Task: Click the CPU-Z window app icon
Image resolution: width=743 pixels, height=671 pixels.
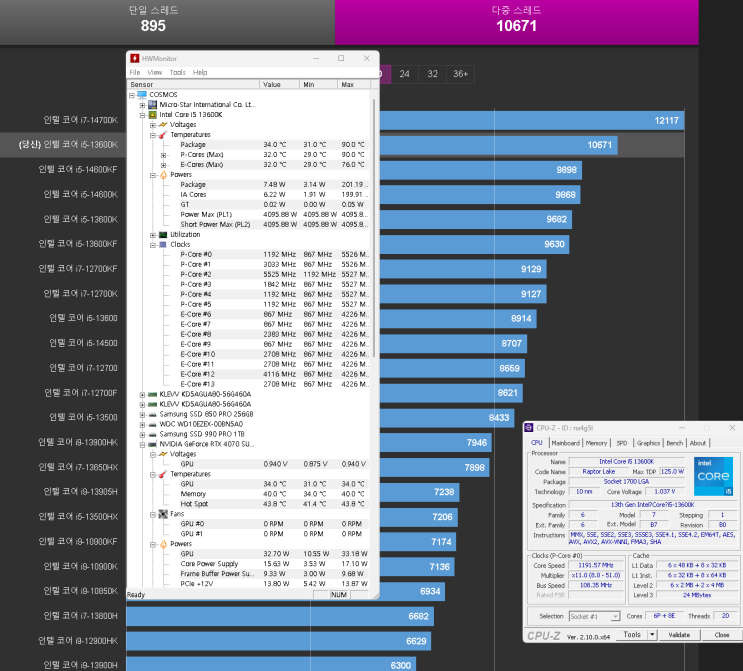Action: [x=529, y=427]
